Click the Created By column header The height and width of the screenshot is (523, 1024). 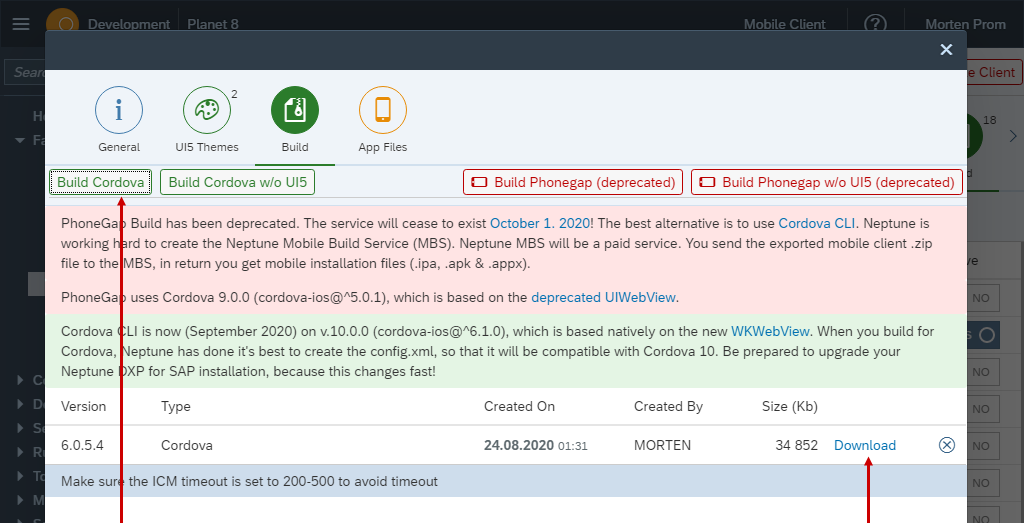pyautogui.click(x=668, y=406)
